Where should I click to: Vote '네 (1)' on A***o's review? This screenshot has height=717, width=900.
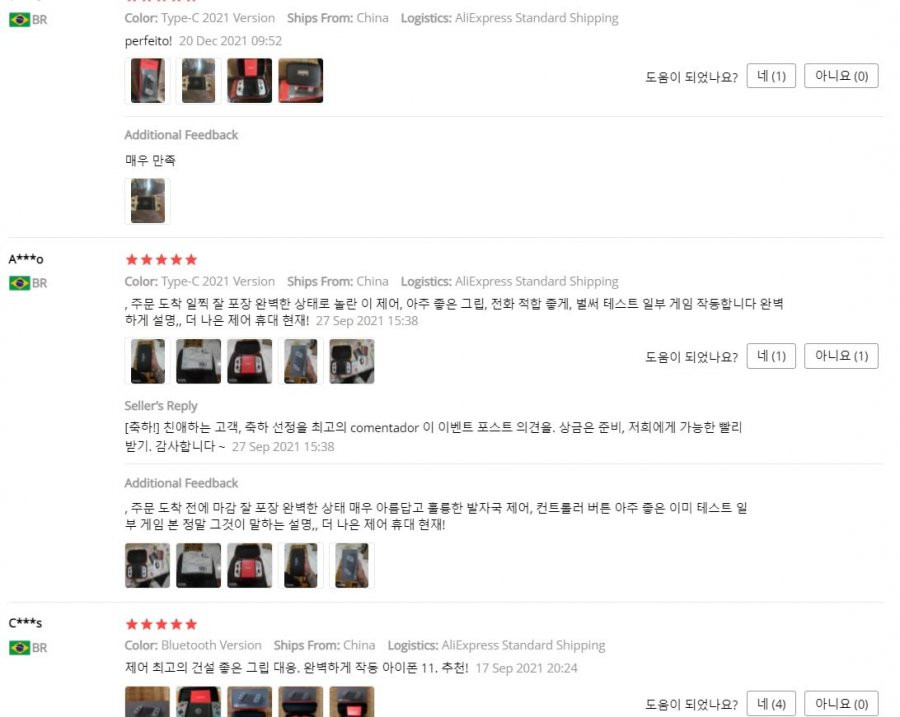771,356
